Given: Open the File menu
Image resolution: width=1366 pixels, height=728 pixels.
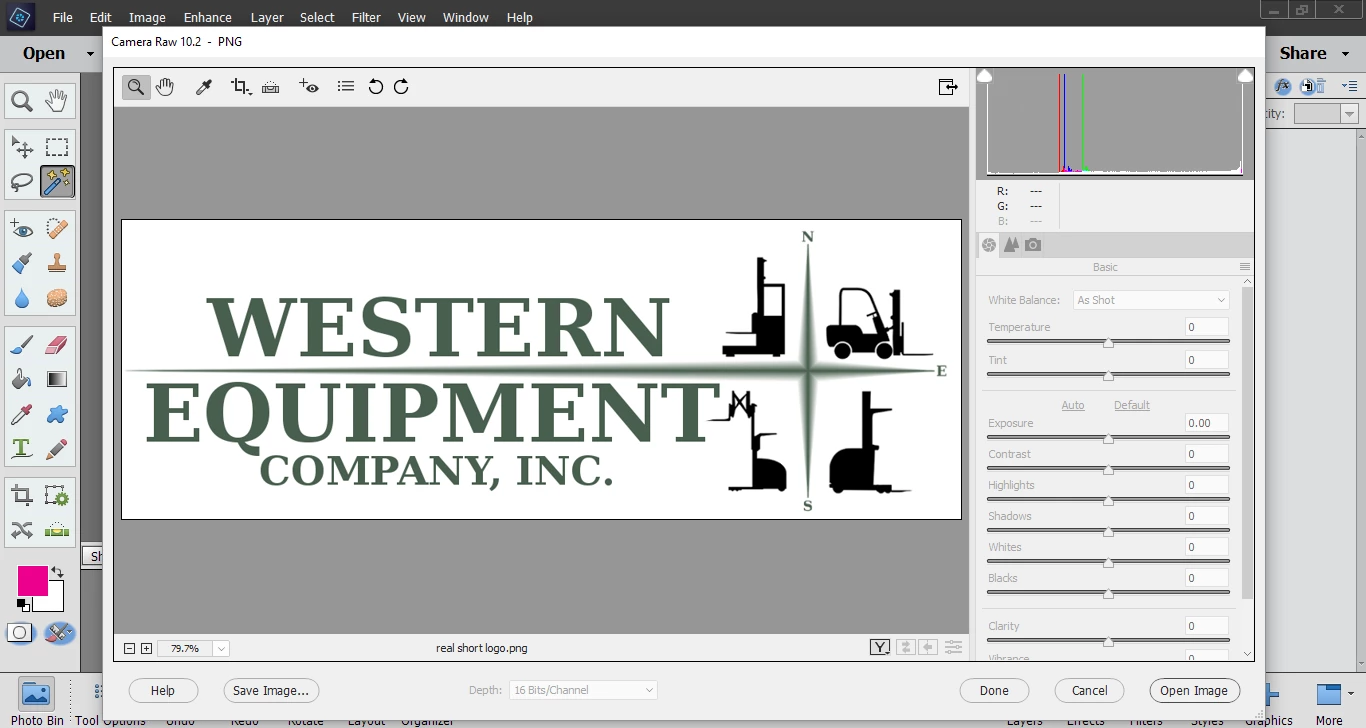Looking at the screenshot, I should point(63,17).
